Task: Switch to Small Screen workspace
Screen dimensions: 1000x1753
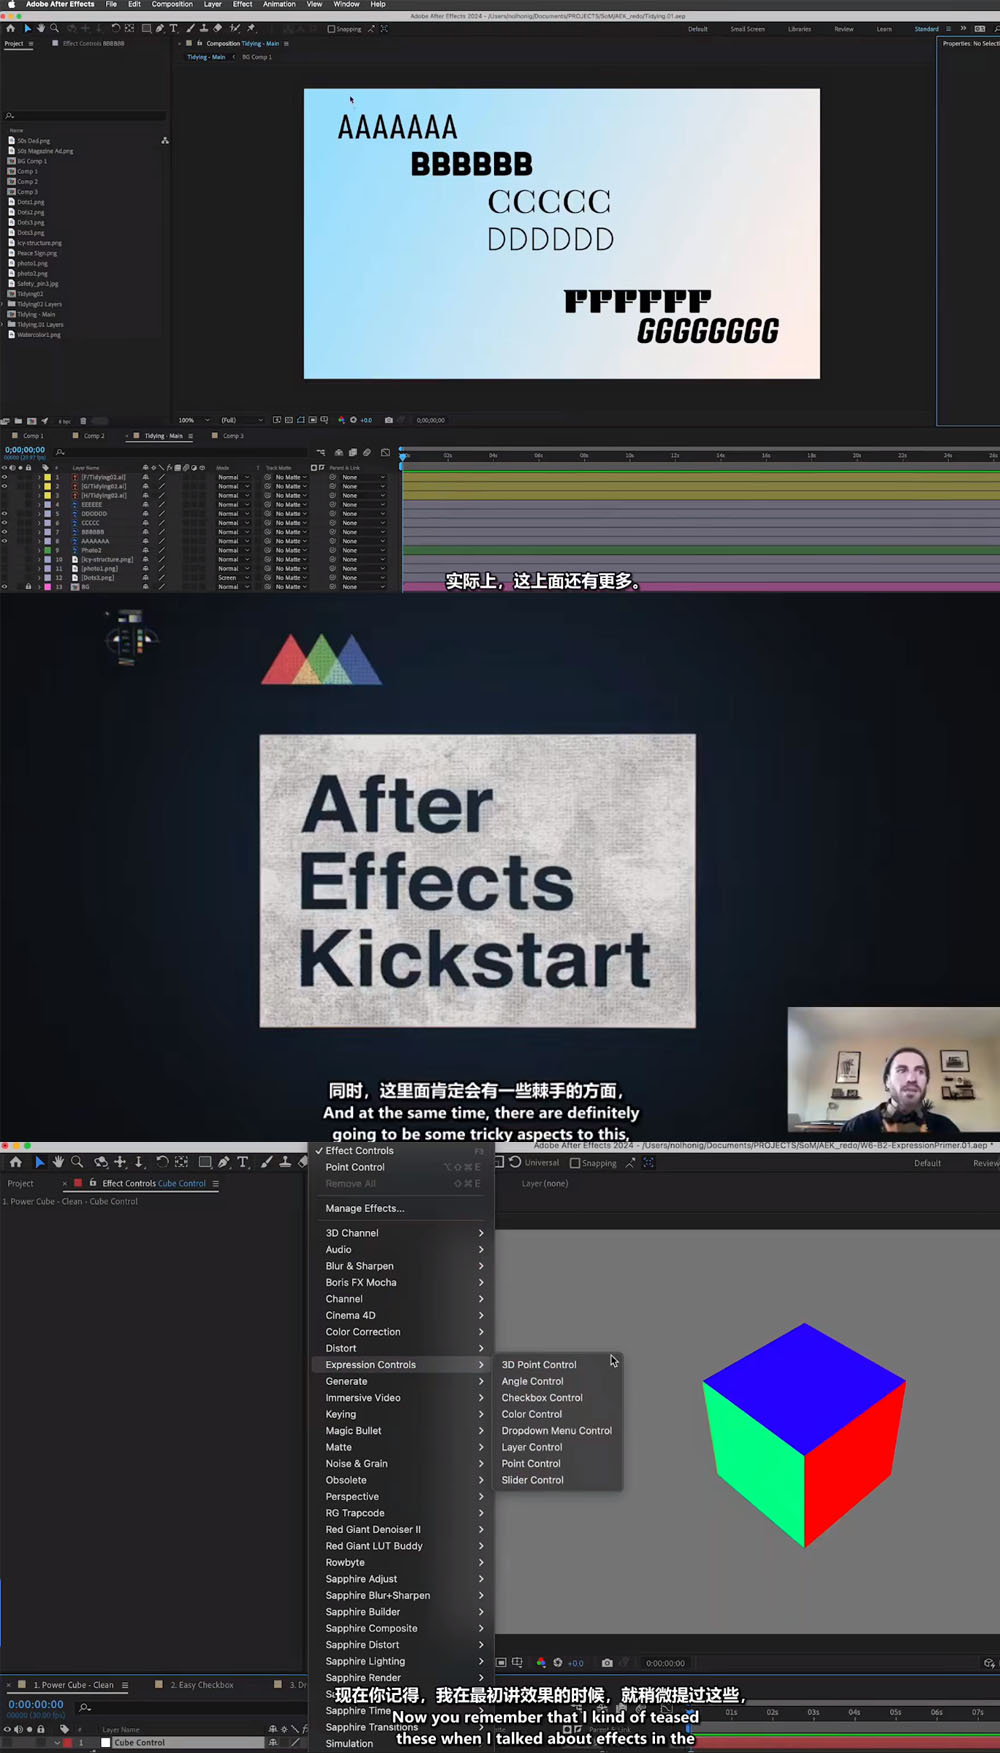Action: coord(747,29)
